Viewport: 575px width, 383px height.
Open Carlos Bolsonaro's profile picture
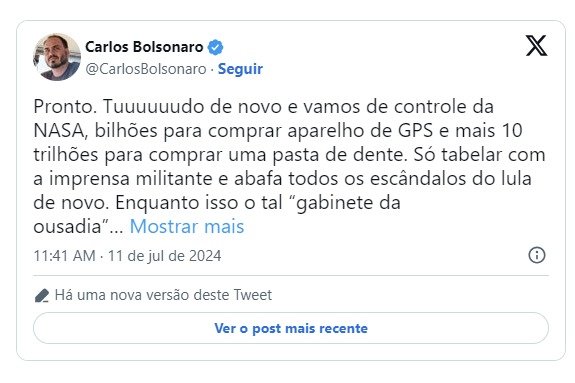pos(57,57)
